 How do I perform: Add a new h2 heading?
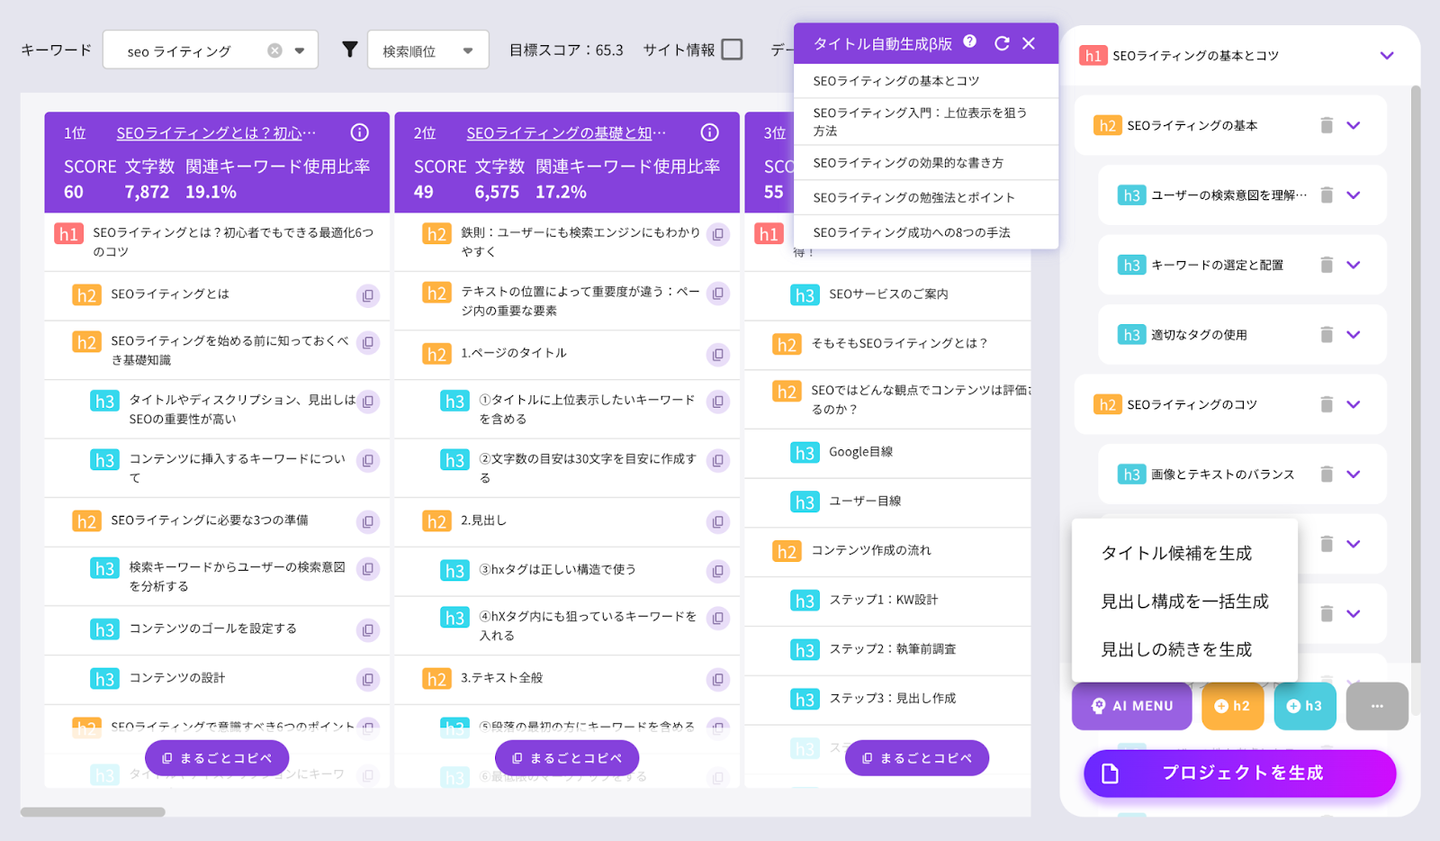click(x=1233, y=706)
